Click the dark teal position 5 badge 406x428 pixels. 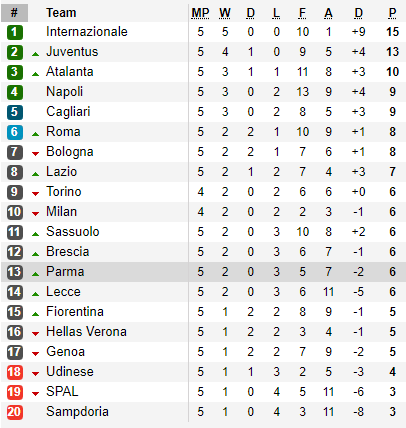tap(15, 112)
